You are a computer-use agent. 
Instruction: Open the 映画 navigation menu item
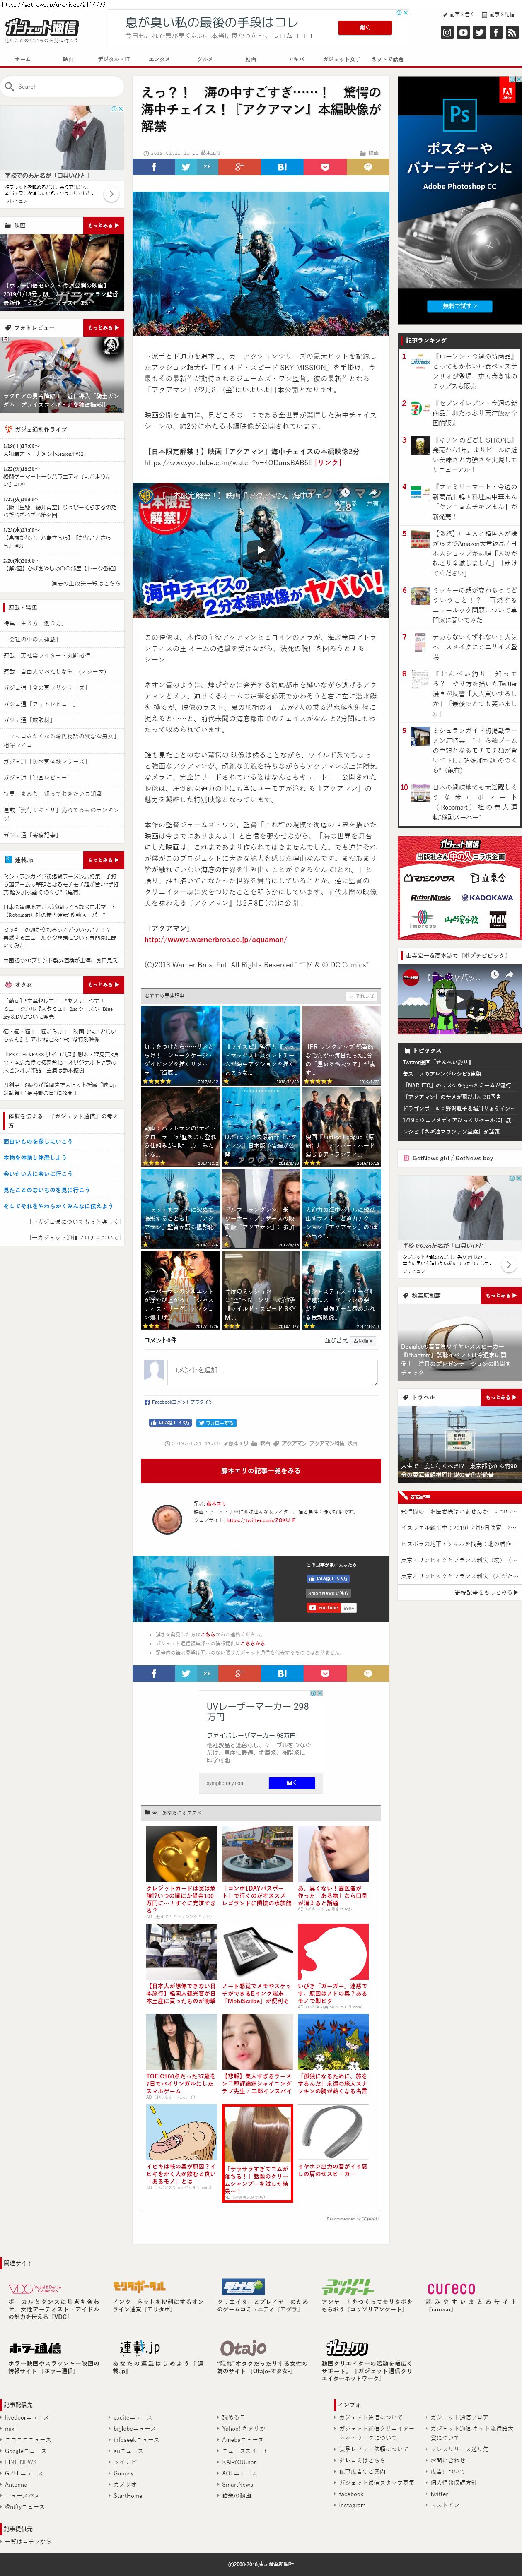[x=68, y=59]
